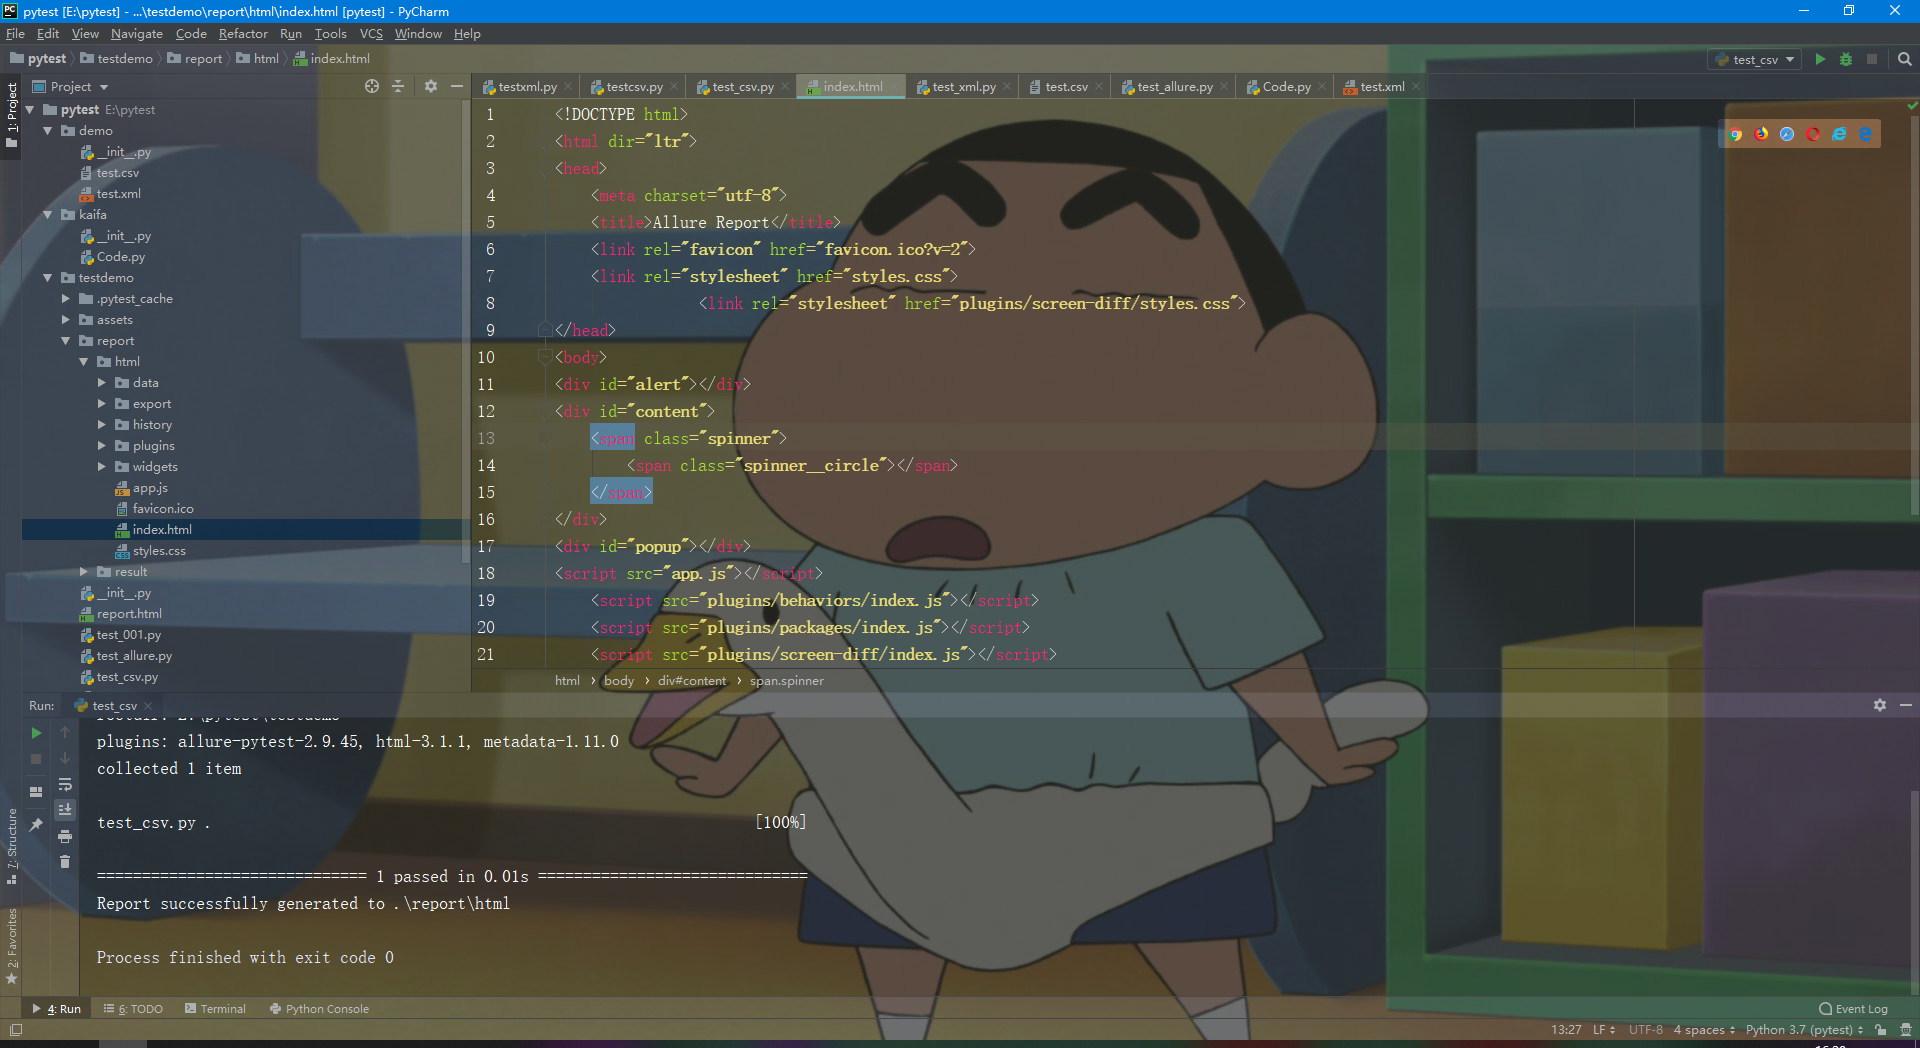Open the VCS menu
The height and width of the screenshot is (1048, 1920).
point(371,33)
